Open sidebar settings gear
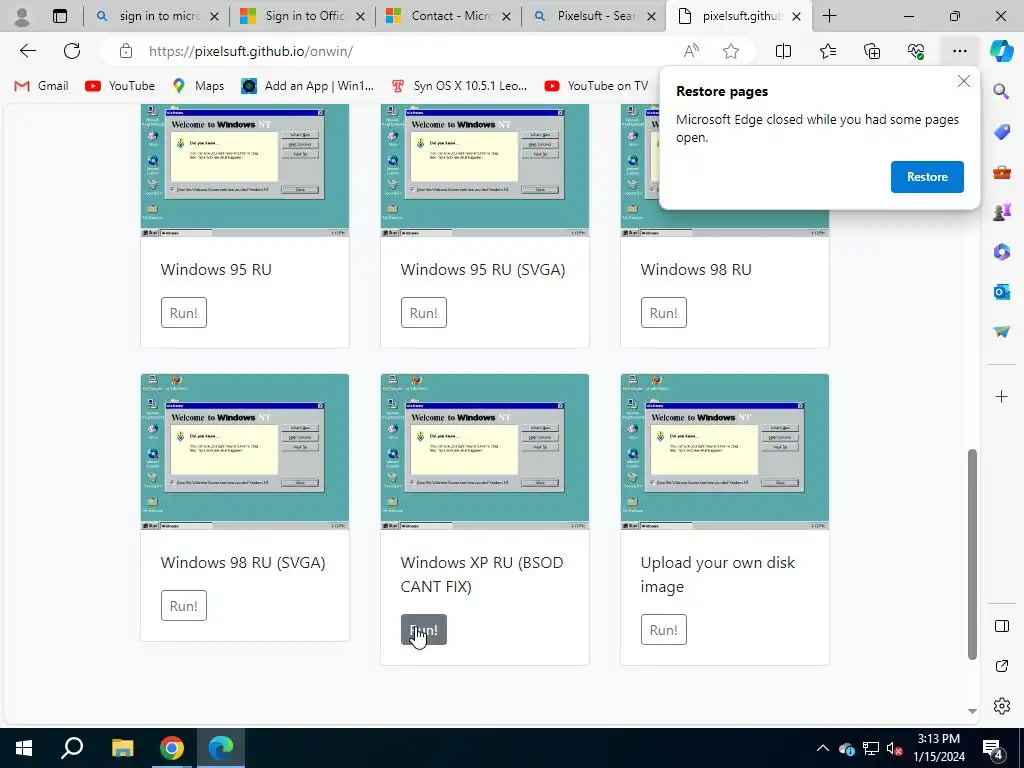Image resolution: width=1024 pixels, height=768 pixels. pyautogui.click(x=1001, y=706)
